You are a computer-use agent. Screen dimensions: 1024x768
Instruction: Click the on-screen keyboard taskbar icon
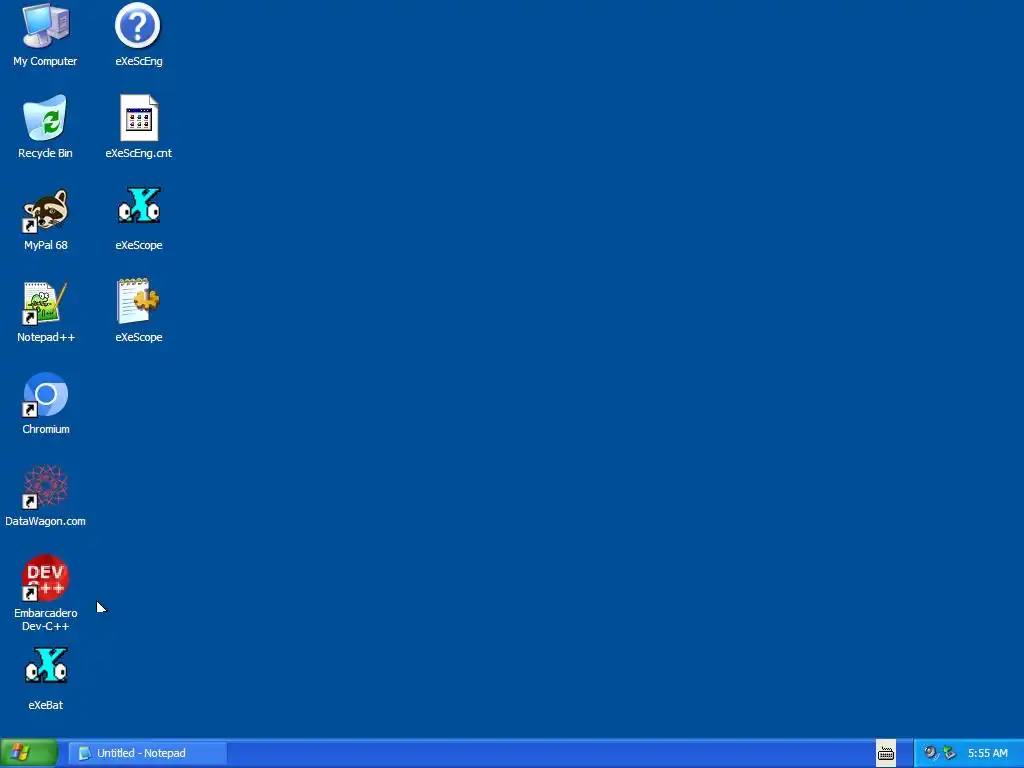886,753
